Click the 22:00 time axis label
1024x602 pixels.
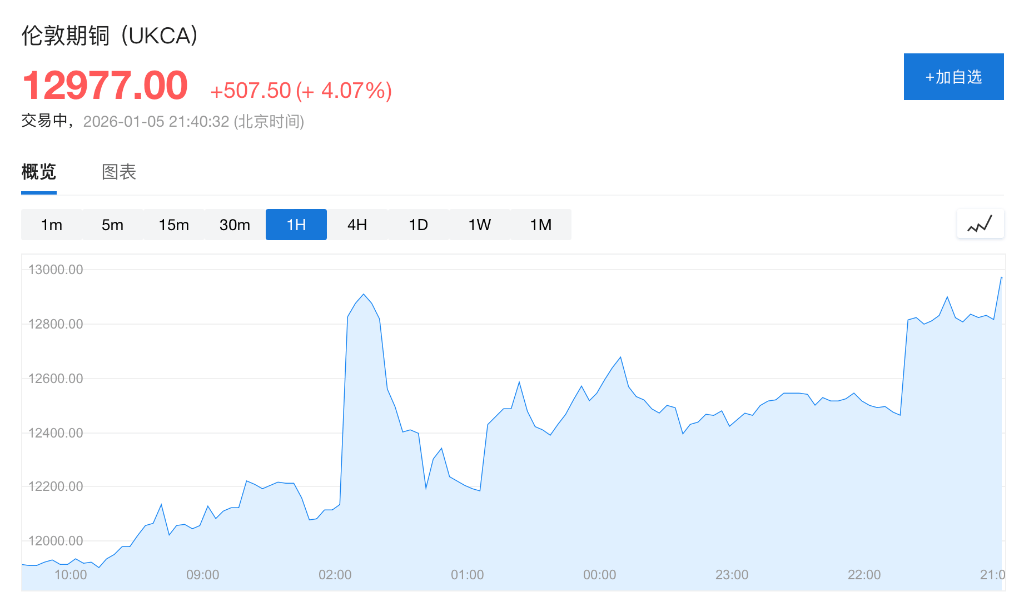tap(864, 575)
